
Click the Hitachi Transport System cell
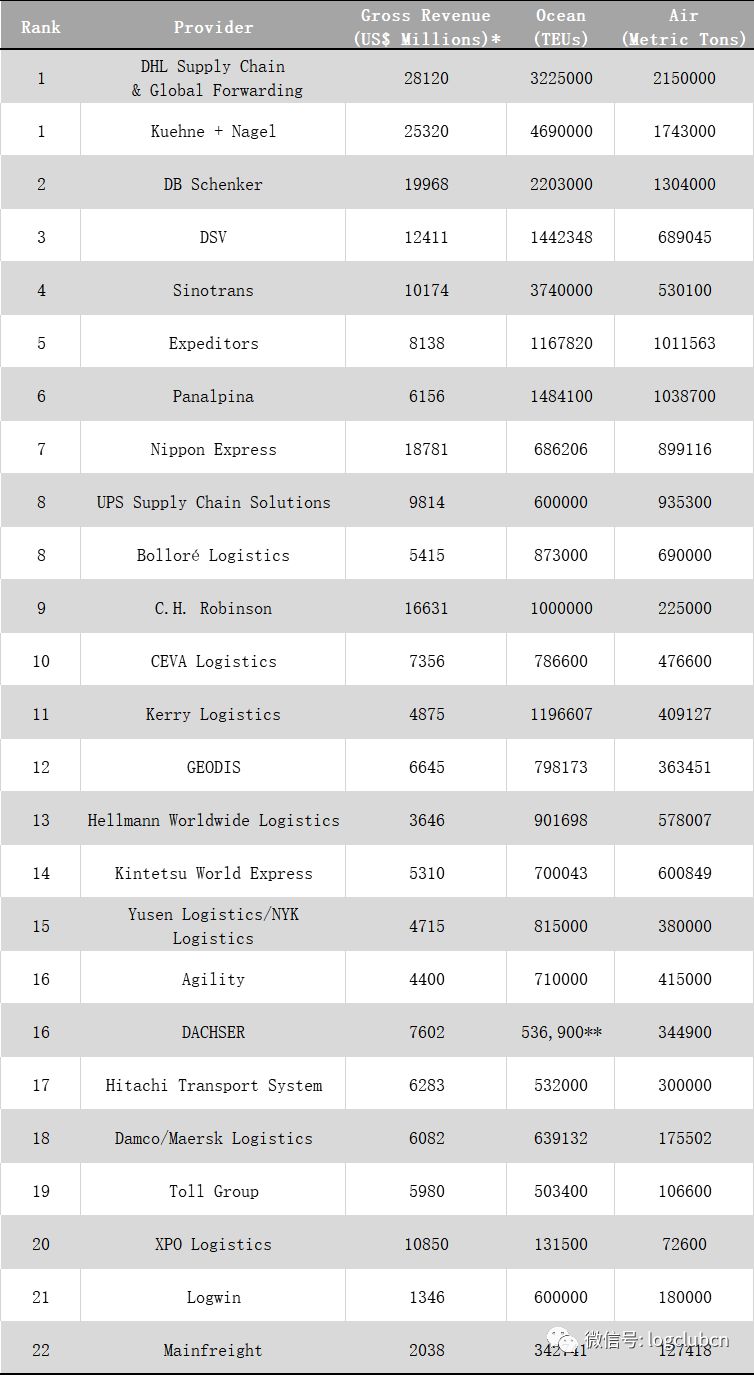213,1085
